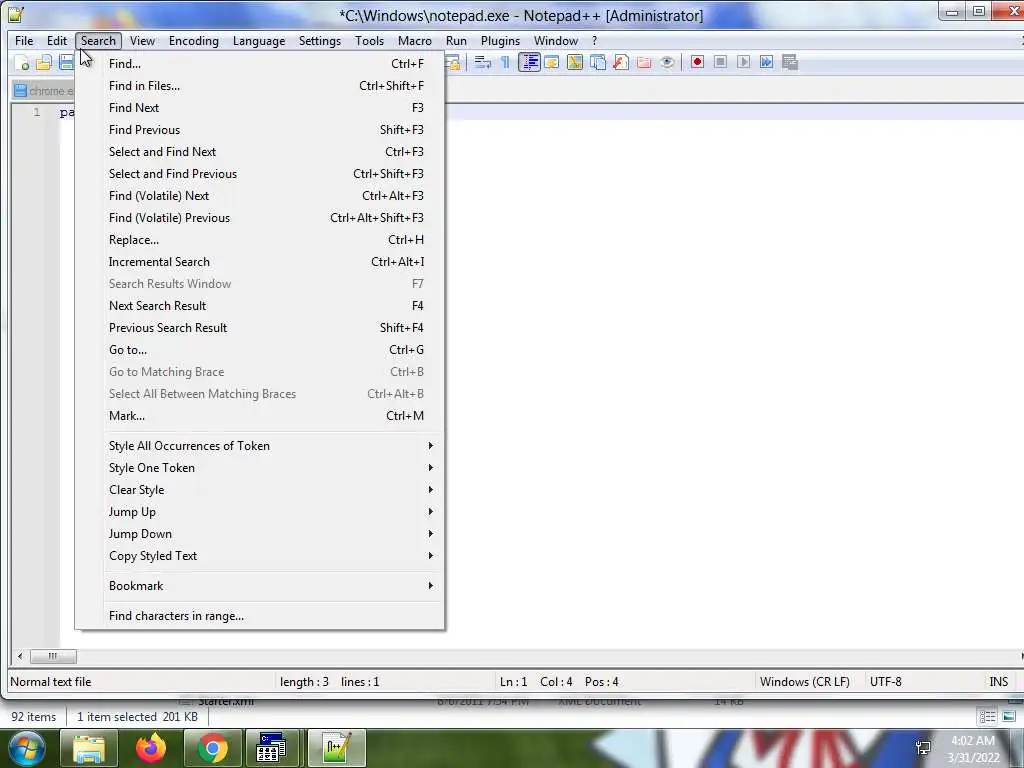Start macro recording with the red Record icon

click(x=697, y=62)
